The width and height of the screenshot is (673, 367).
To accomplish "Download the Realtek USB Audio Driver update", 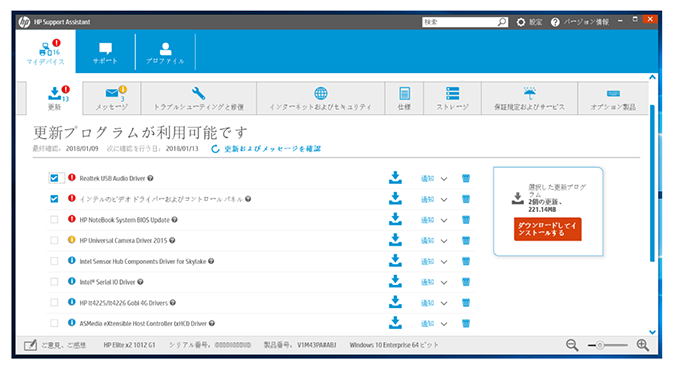I will pyautogui.click(x=395, y=178).
